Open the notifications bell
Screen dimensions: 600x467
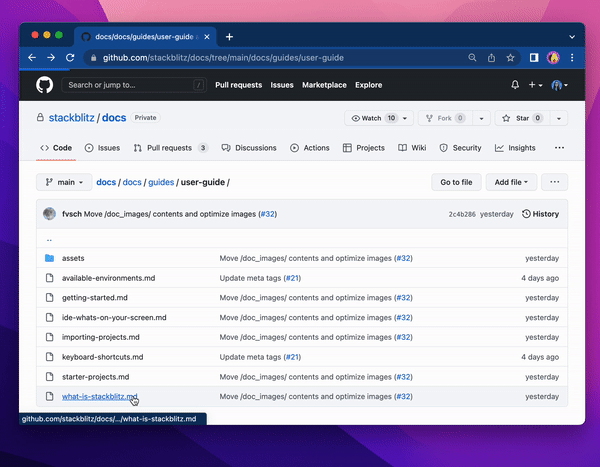(x=515, y=85)
